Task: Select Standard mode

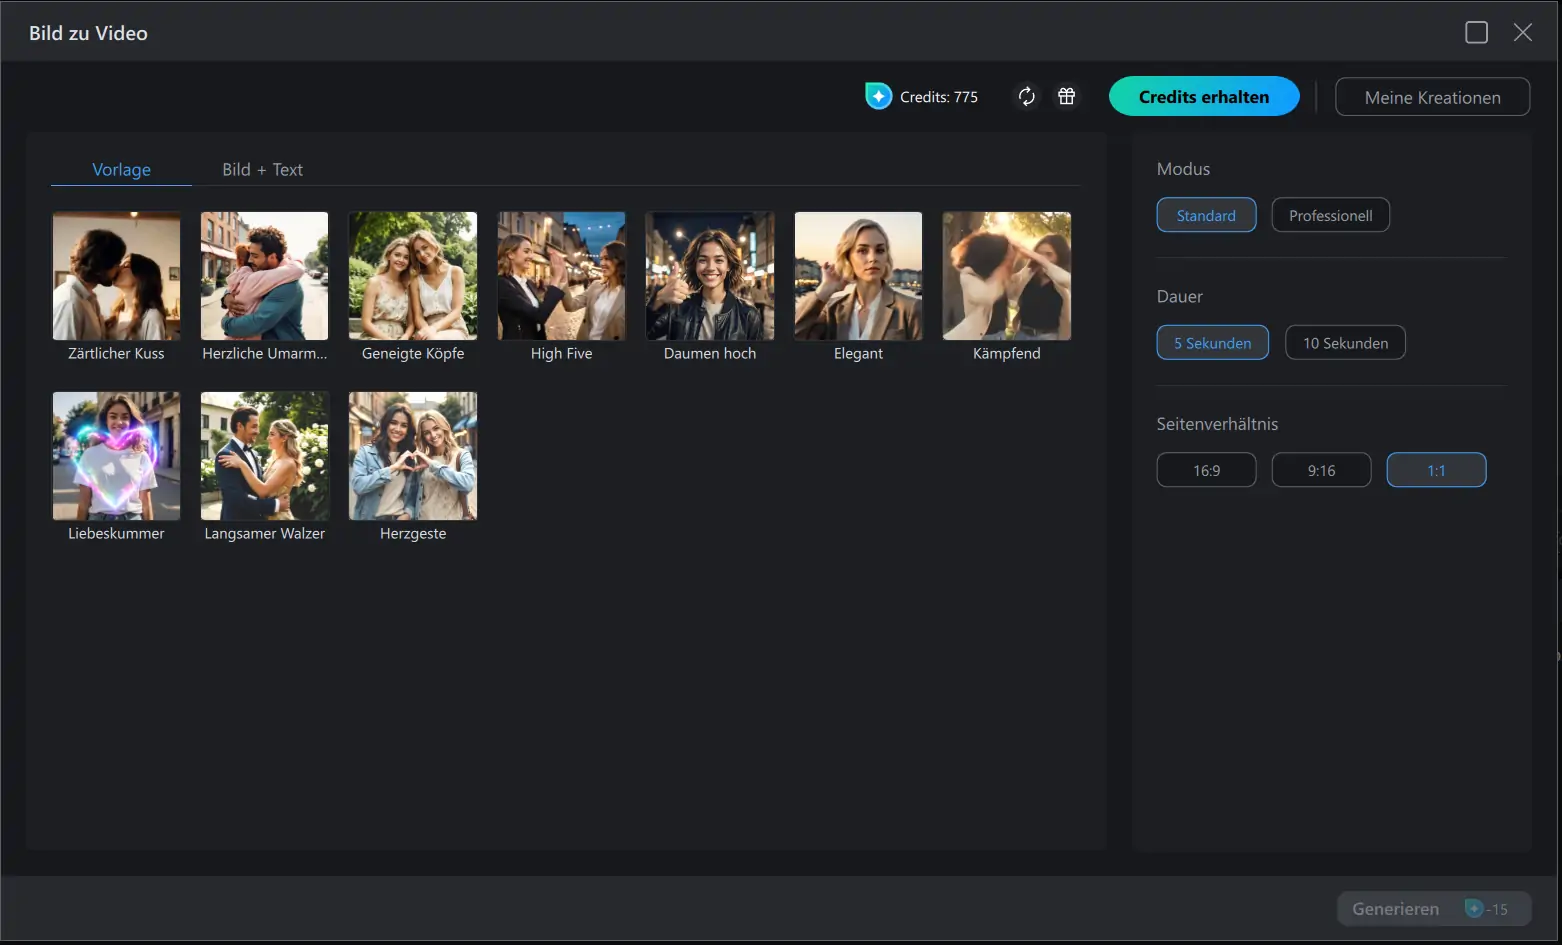Action: point(1206,215)
